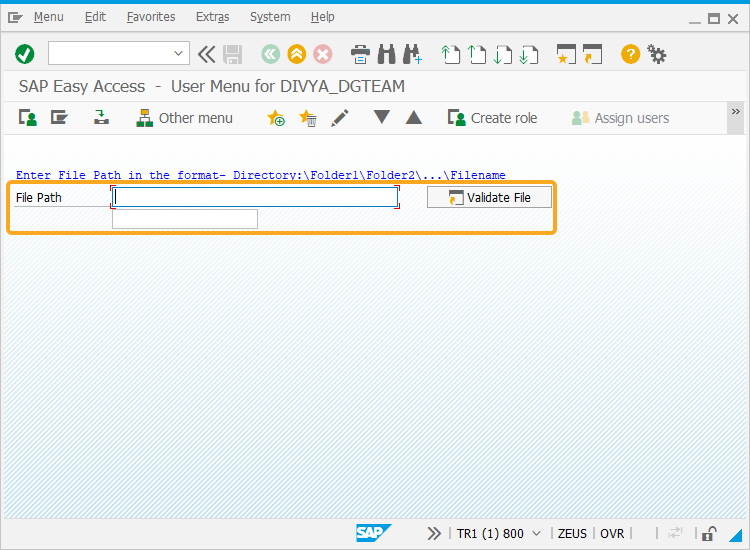Viewport: 750px width, 550px height.
Task: Click the Find binoculars icon
Action: click(386, 54)
